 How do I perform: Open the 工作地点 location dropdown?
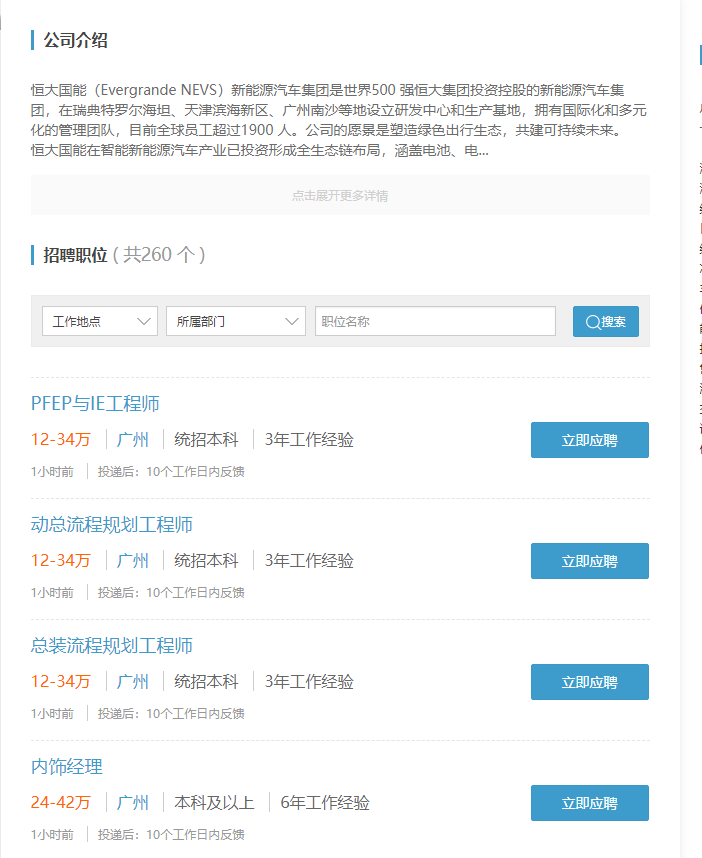pos(100,321)
